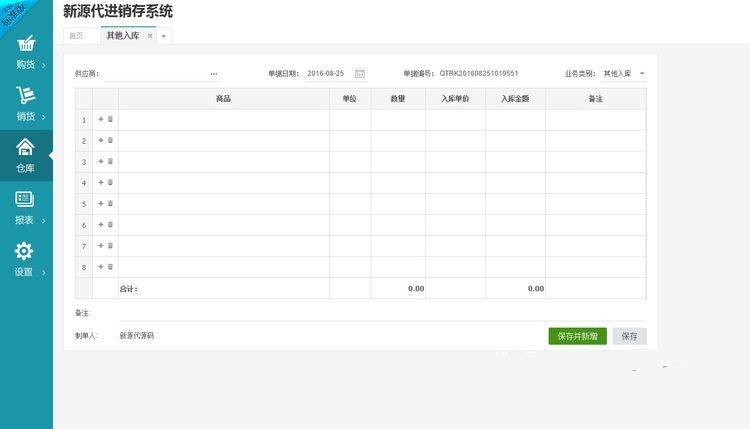The image size is (750, 429).
Task: Add a row after row 5
Action: (101, 203)
